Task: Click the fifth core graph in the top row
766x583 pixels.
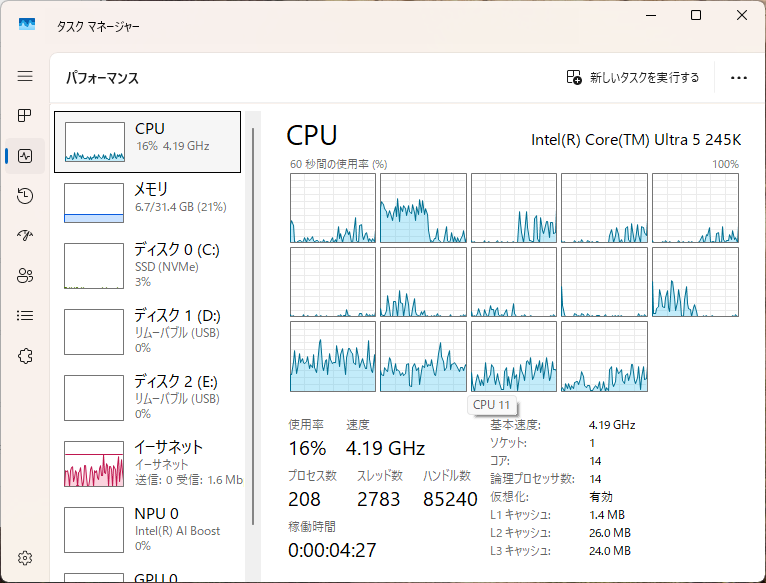Action: click(x=695, y=208)
